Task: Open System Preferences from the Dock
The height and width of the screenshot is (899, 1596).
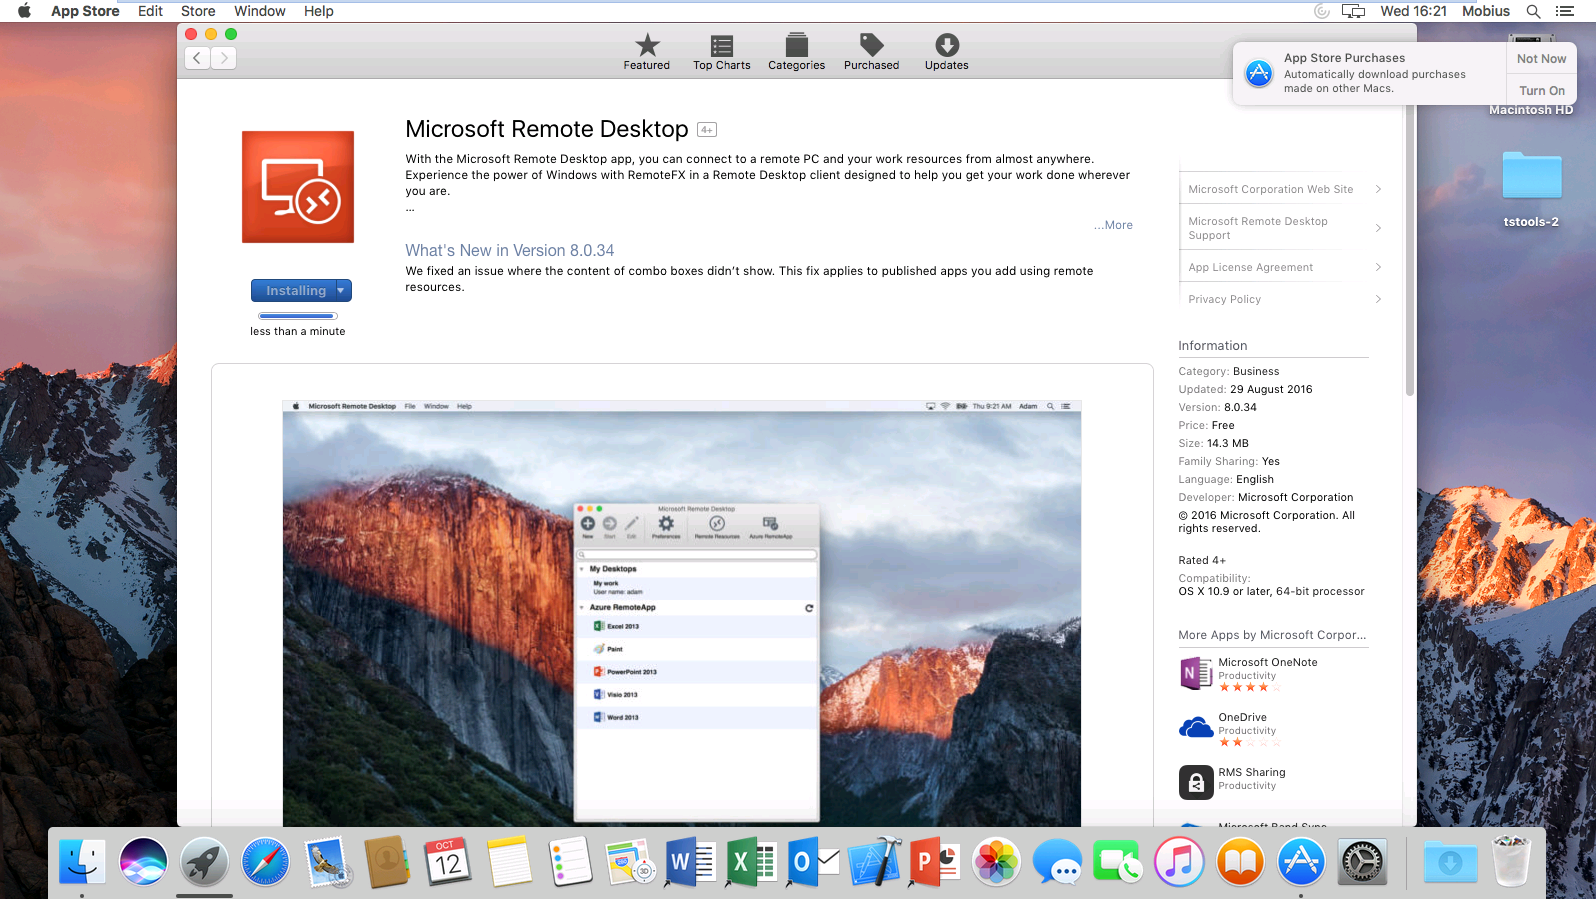Action: coord(1362,861)
